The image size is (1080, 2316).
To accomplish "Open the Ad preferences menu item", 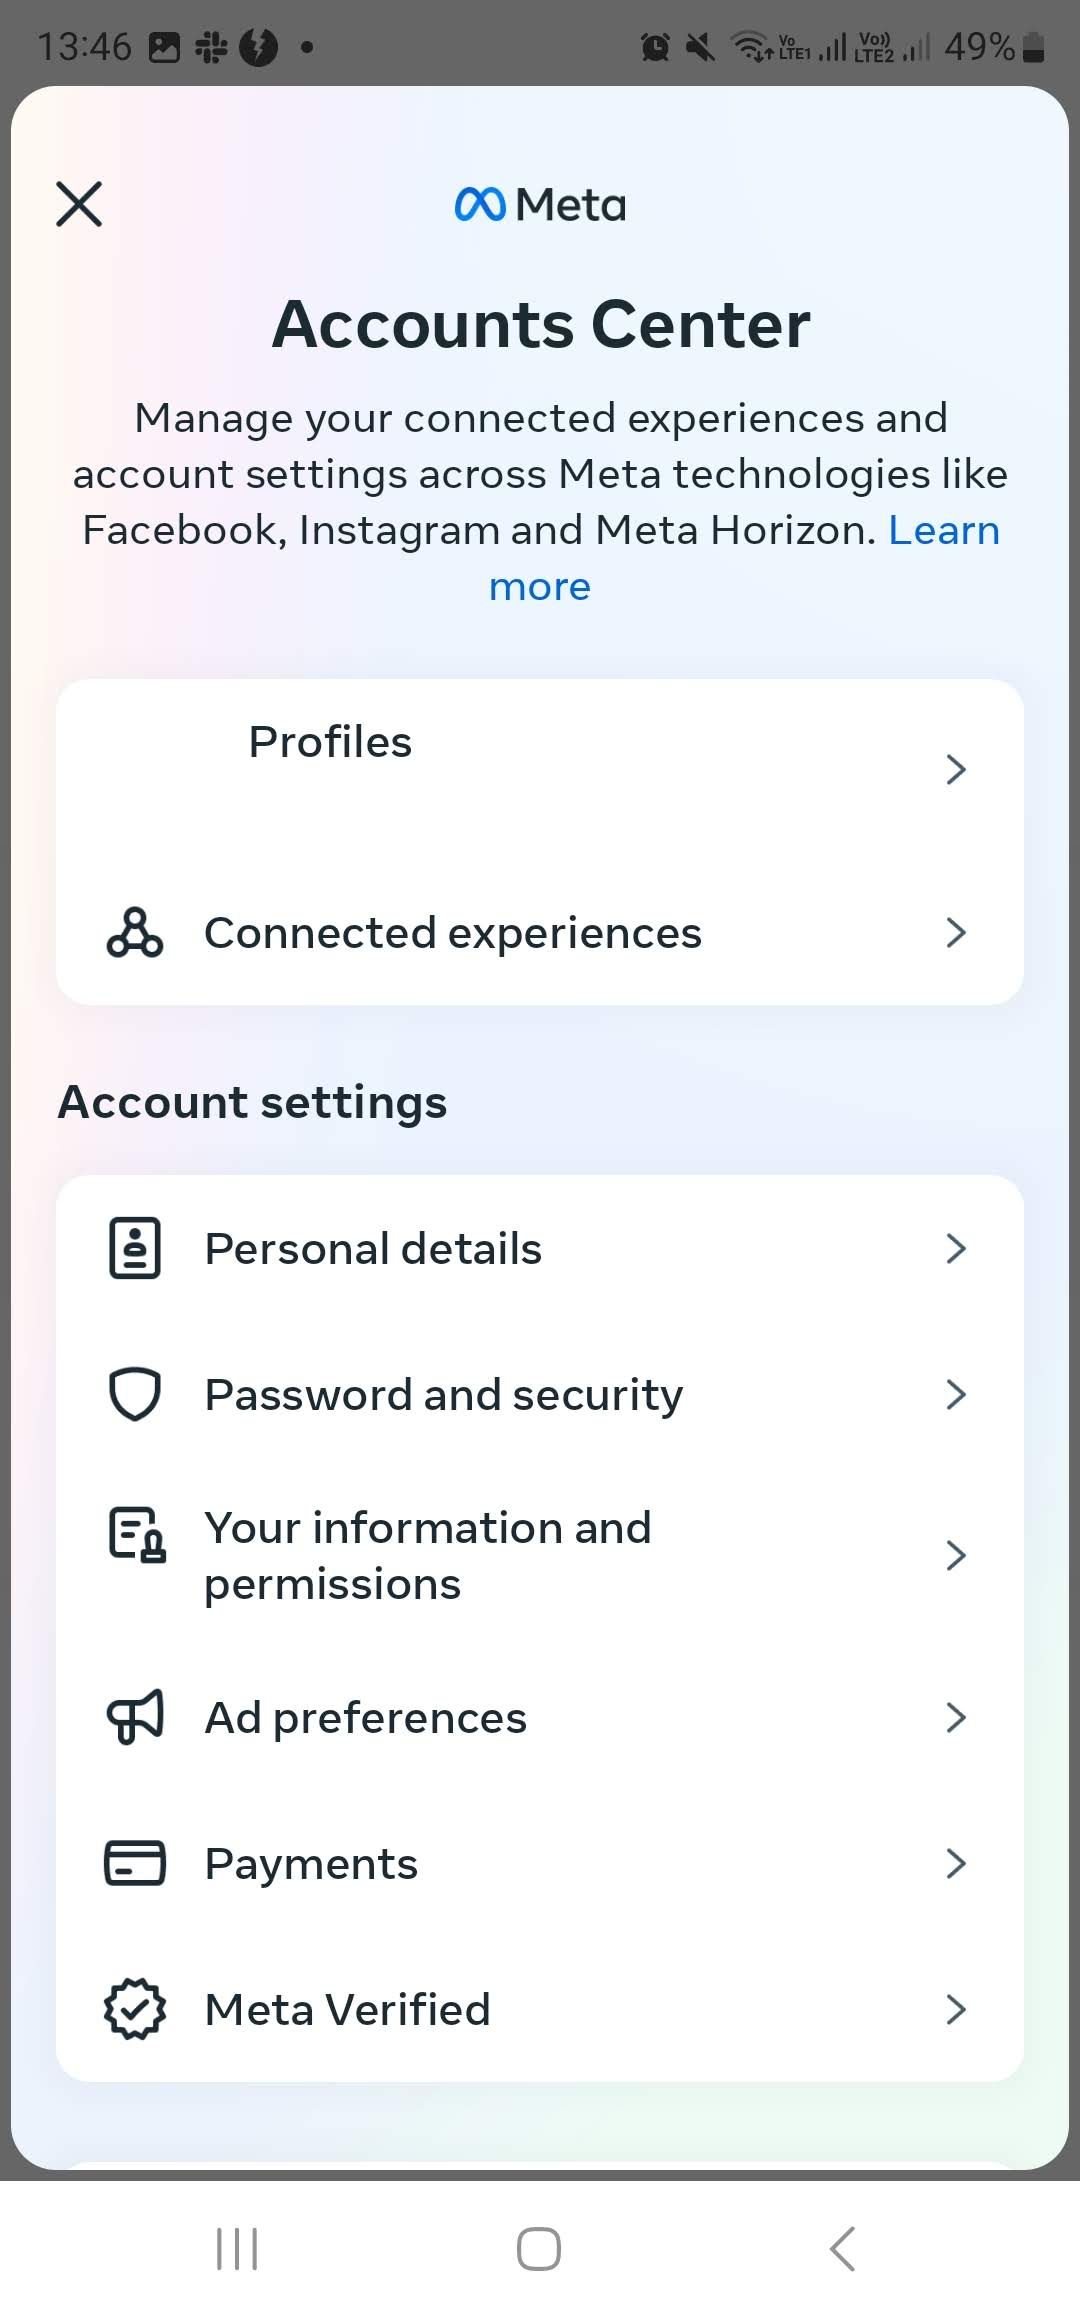I will (365, 1717).
